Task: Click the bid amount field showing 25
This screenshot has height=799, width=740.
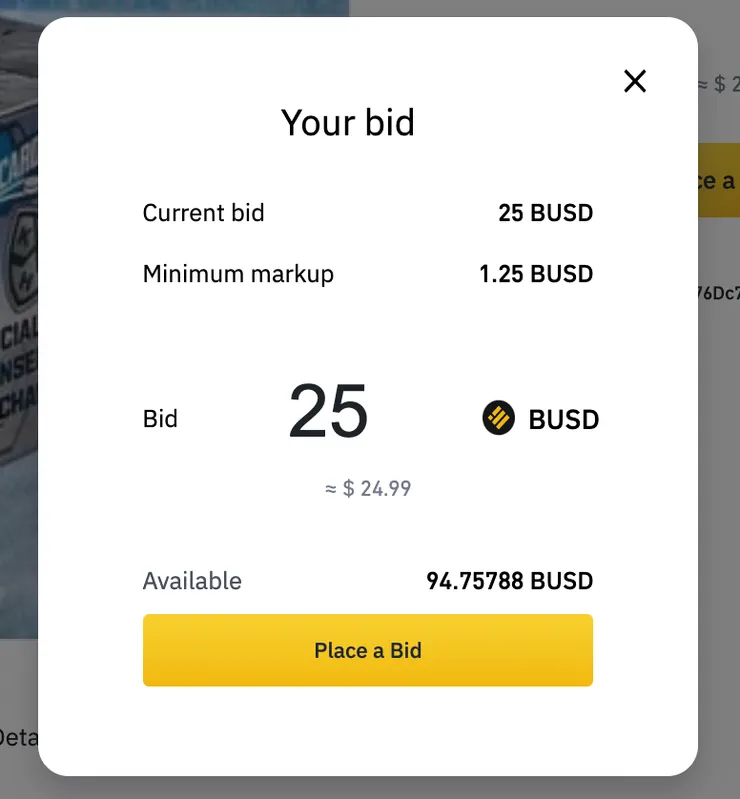Action: pos(329,412)
